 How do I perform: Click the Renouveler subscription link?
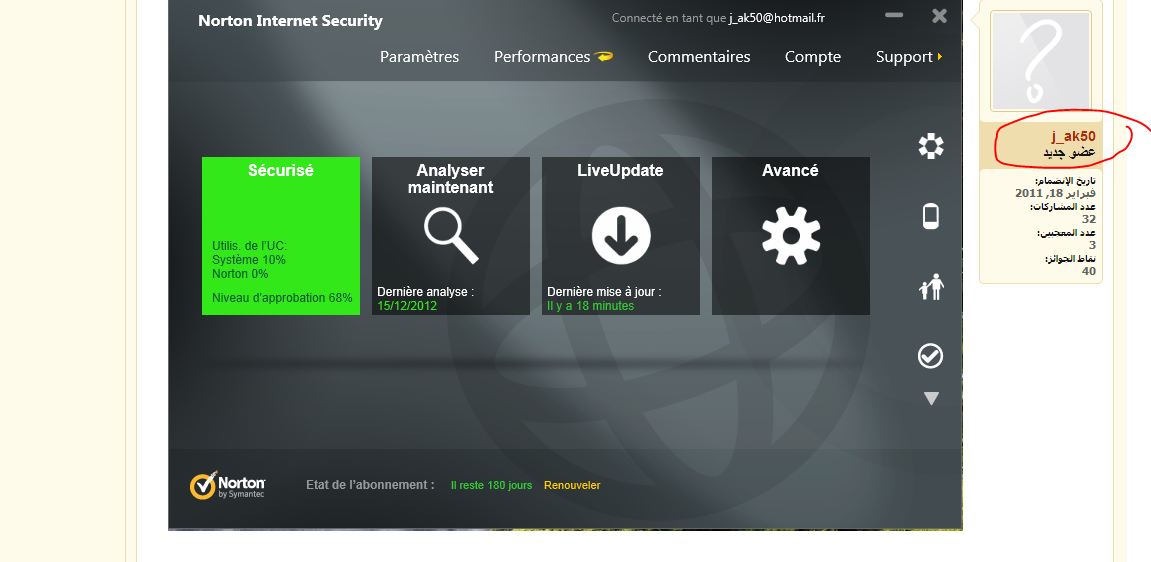pos(572,485)
